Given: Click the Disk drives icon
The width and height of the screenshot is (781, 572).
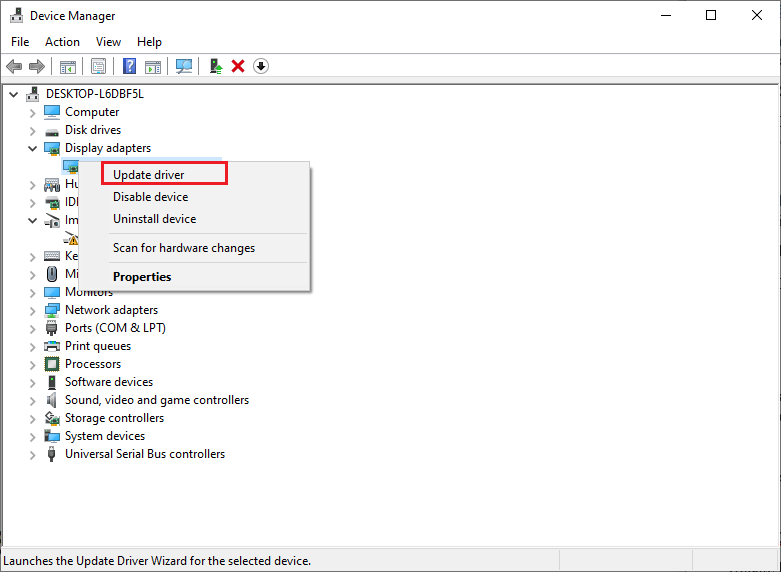Looking at the screenshot, I should [52, 131].
